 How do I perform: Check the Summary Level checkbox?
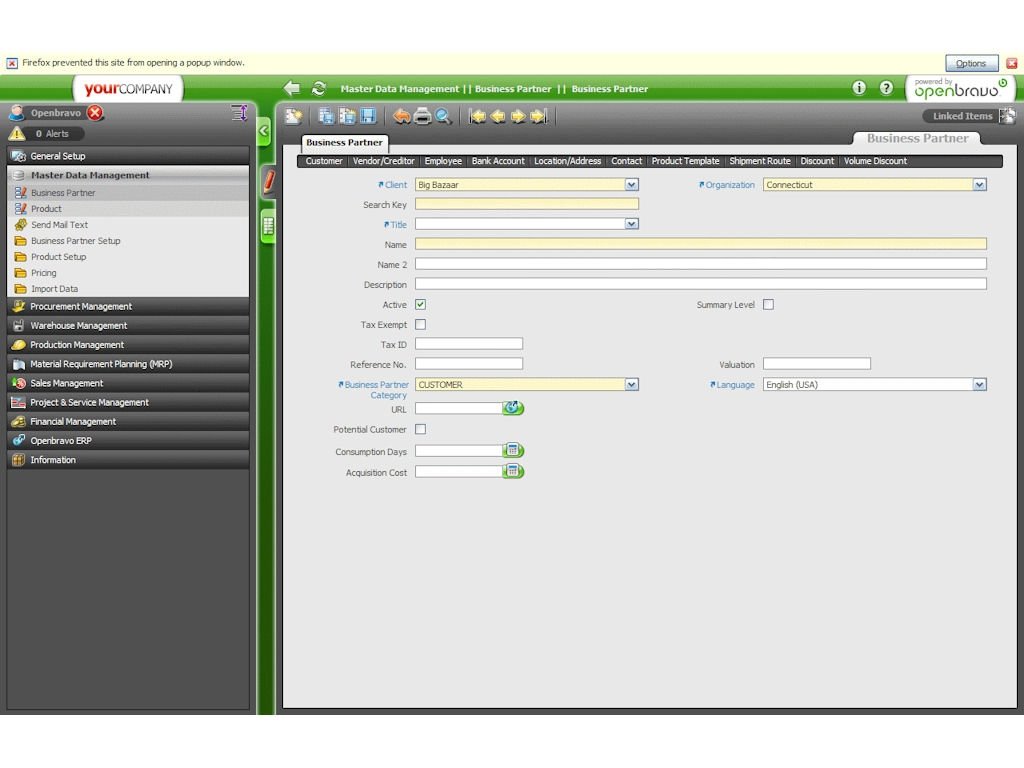click(769, 304)
